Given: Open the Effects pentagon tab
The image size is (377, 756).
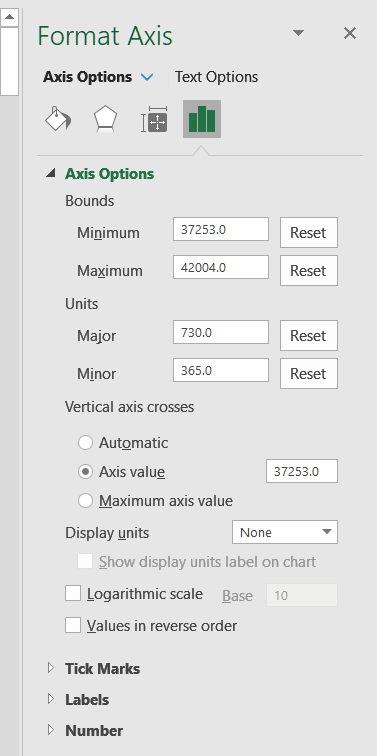Looking at the screenshot, I should click(105, 119).
